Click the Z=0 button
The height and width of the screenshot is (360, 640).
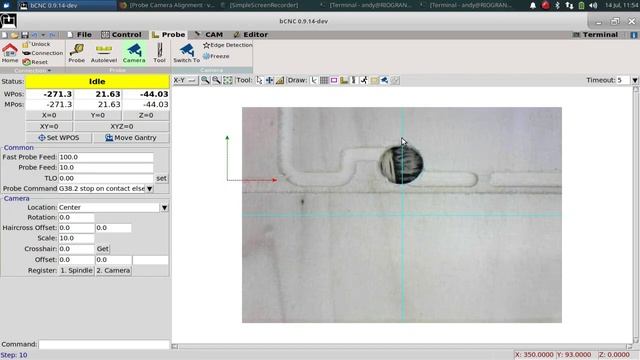click(146, 116)
